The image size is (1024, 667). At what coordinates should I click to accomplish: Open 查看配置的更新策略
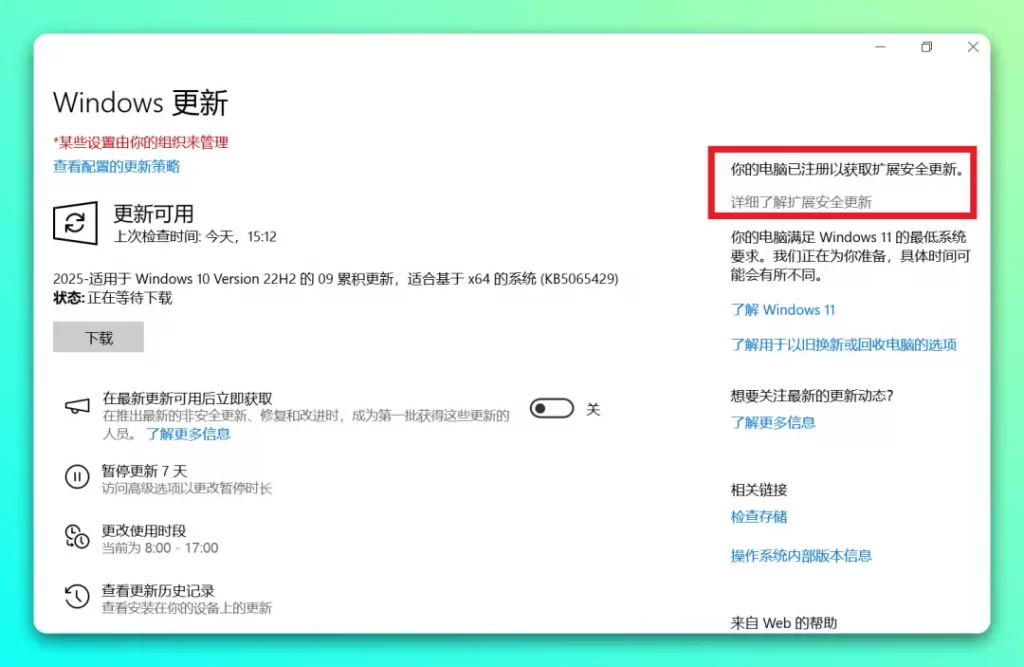(116, 166)
